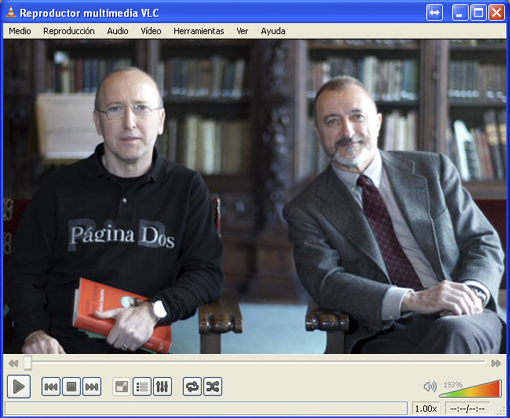The height and width of the screenshot is (418, 510).
Task: Toggle random shuffle playback
Action: click(213, 387)
